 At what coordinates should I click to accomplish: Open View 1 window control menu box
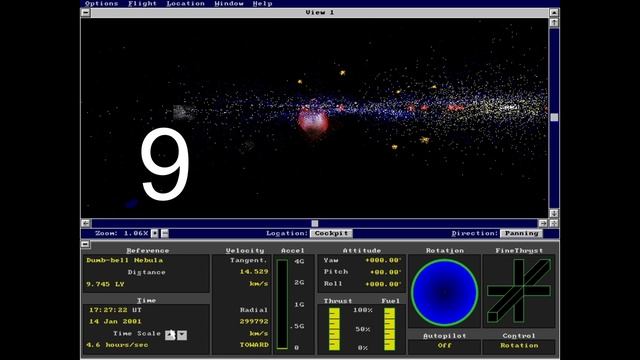pos(85,13)
